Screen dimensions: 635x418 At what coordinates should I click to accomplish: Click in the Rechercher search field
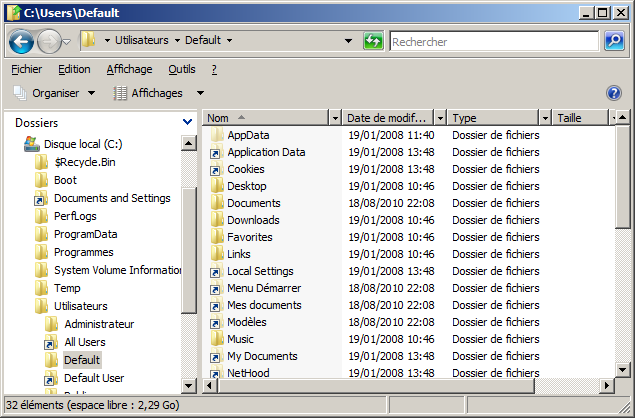pyautogui.click(x=495, y=42)
